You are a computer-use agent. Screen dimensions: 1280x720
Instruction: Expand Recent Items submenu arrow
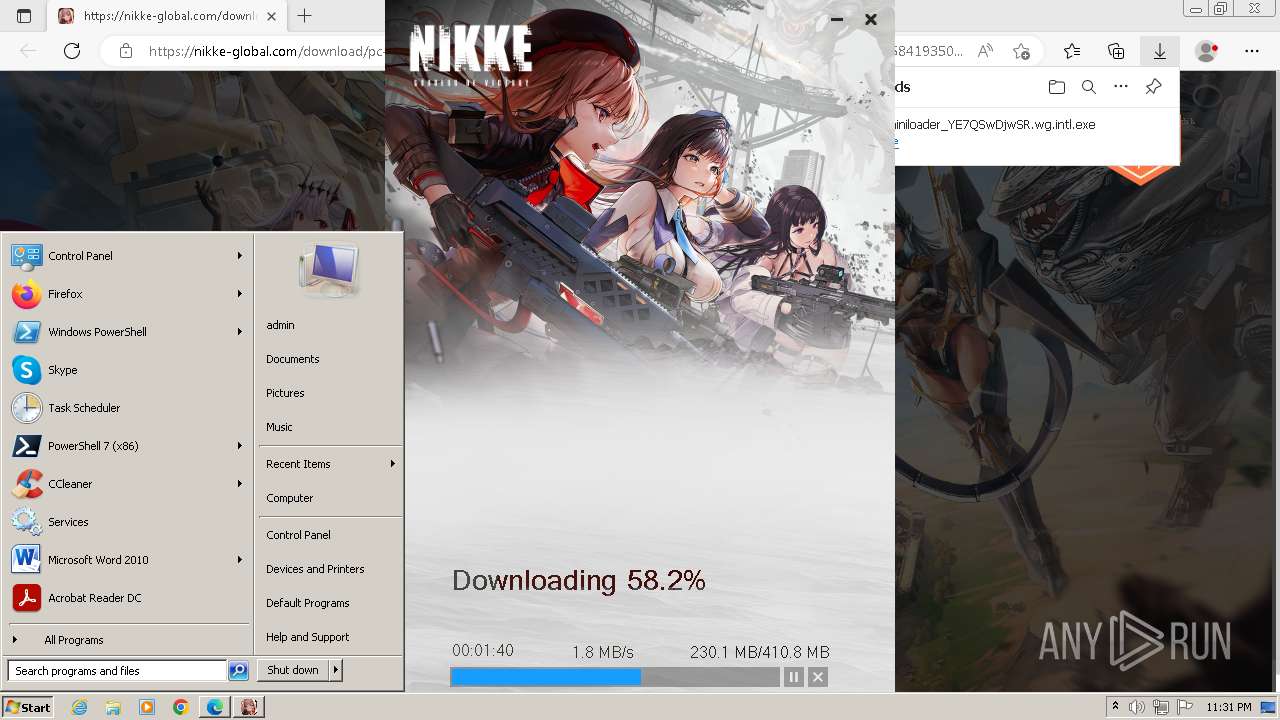coord(393,464)
